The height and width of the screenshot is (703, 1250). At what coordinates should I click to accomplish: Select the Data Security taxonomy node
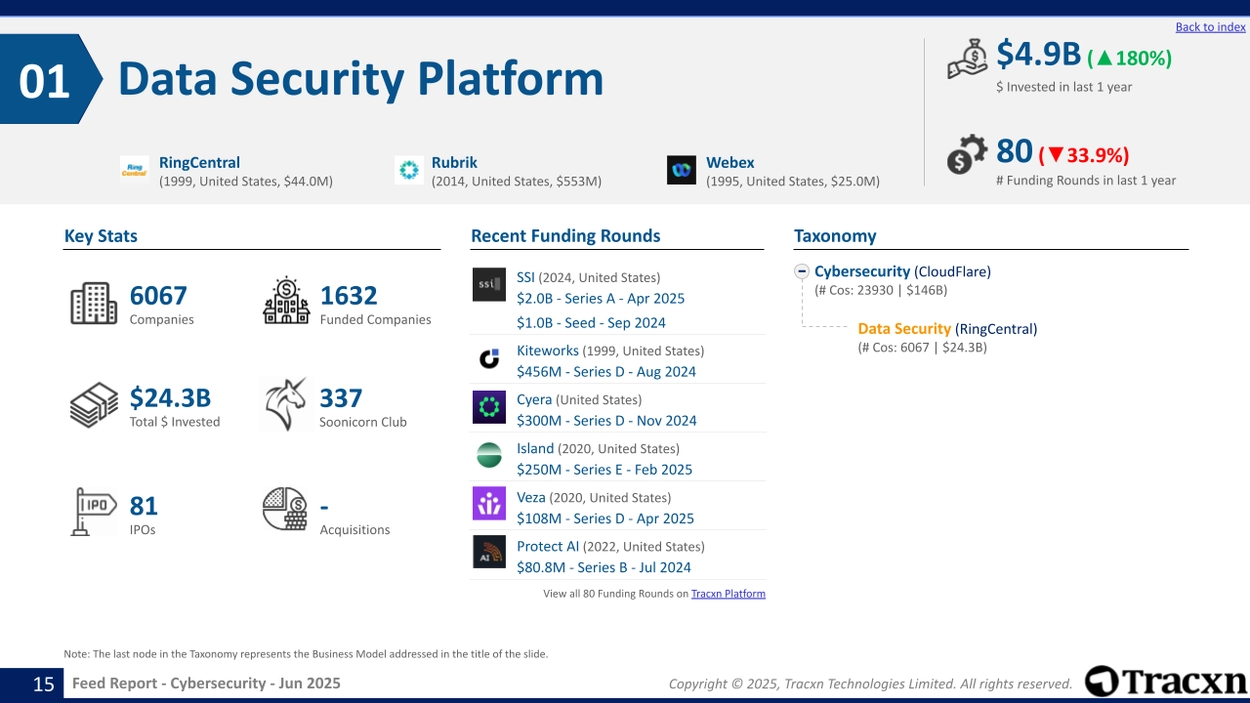(x=904, y=328)
